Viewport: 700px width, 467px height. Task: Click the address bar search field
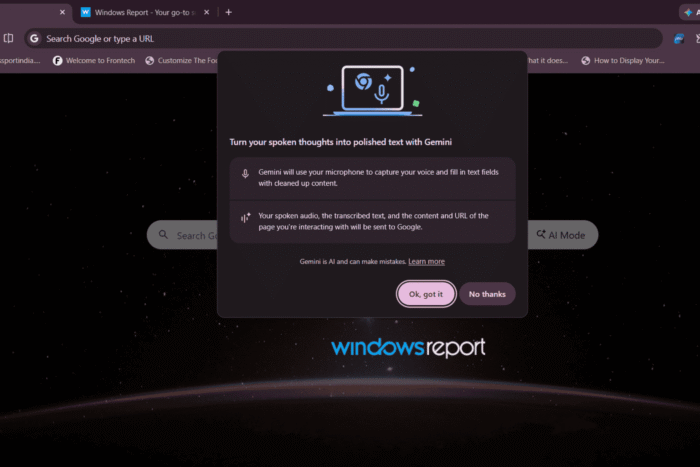(x=343, y=39)
